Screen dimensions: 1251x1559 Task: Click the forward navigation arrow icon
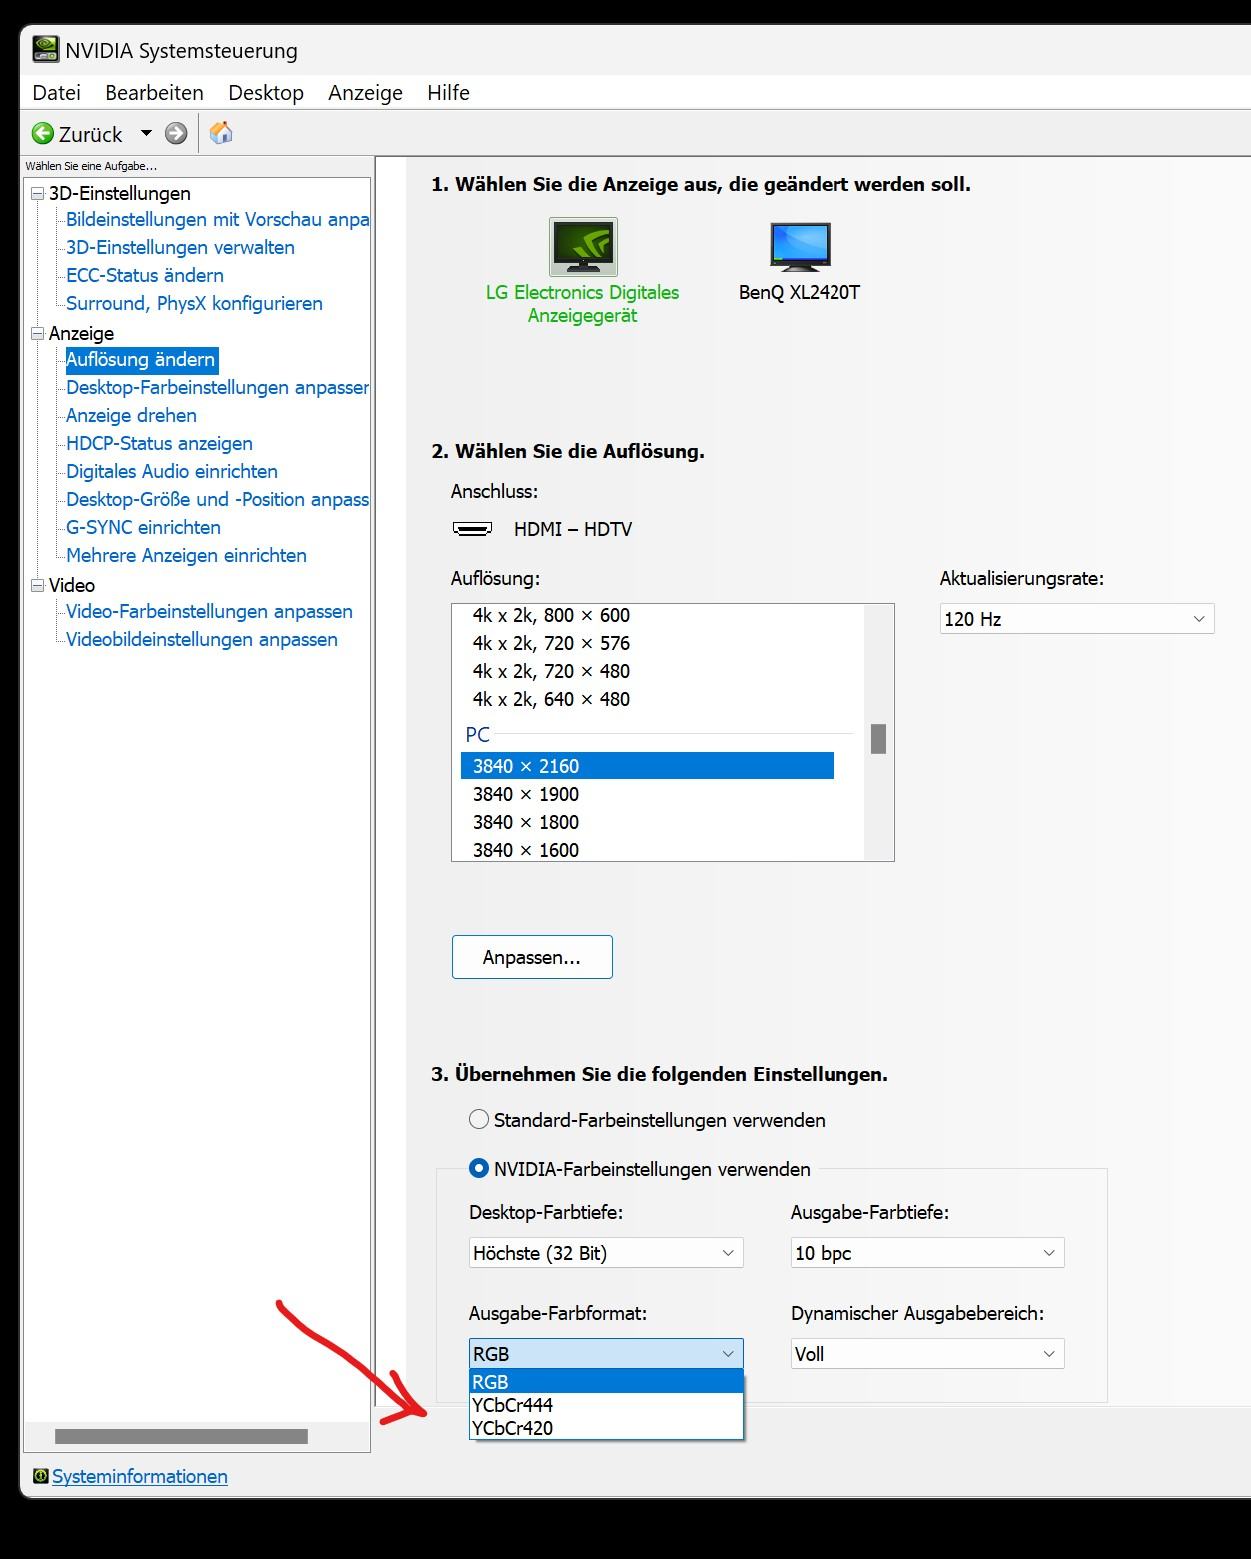coord(176,134)
